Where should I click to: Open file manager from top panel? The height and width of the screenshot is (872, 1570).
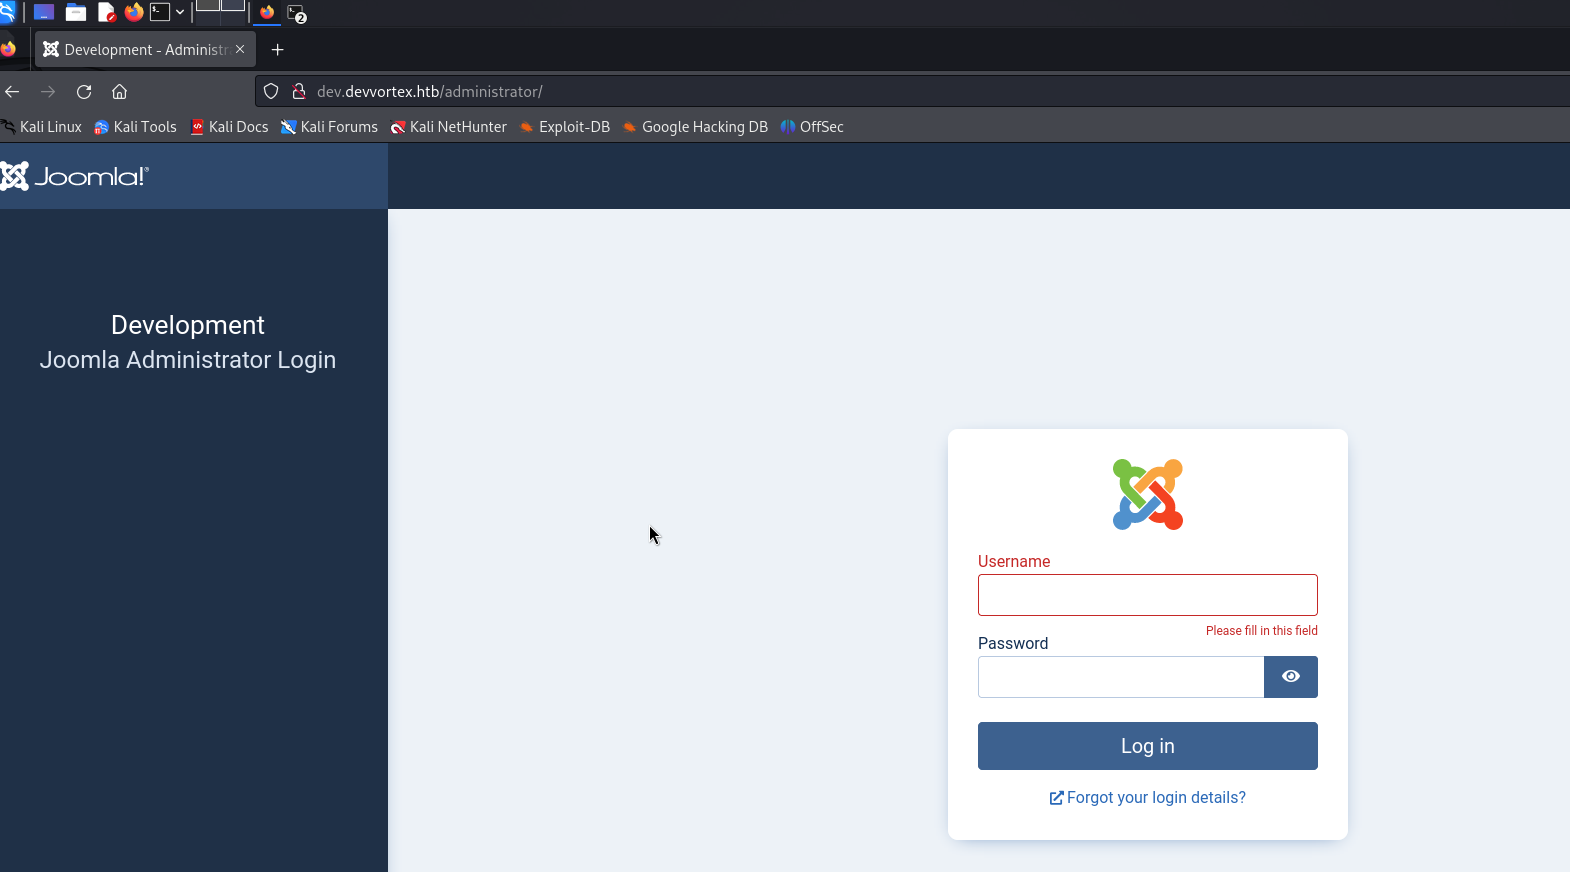76,12
